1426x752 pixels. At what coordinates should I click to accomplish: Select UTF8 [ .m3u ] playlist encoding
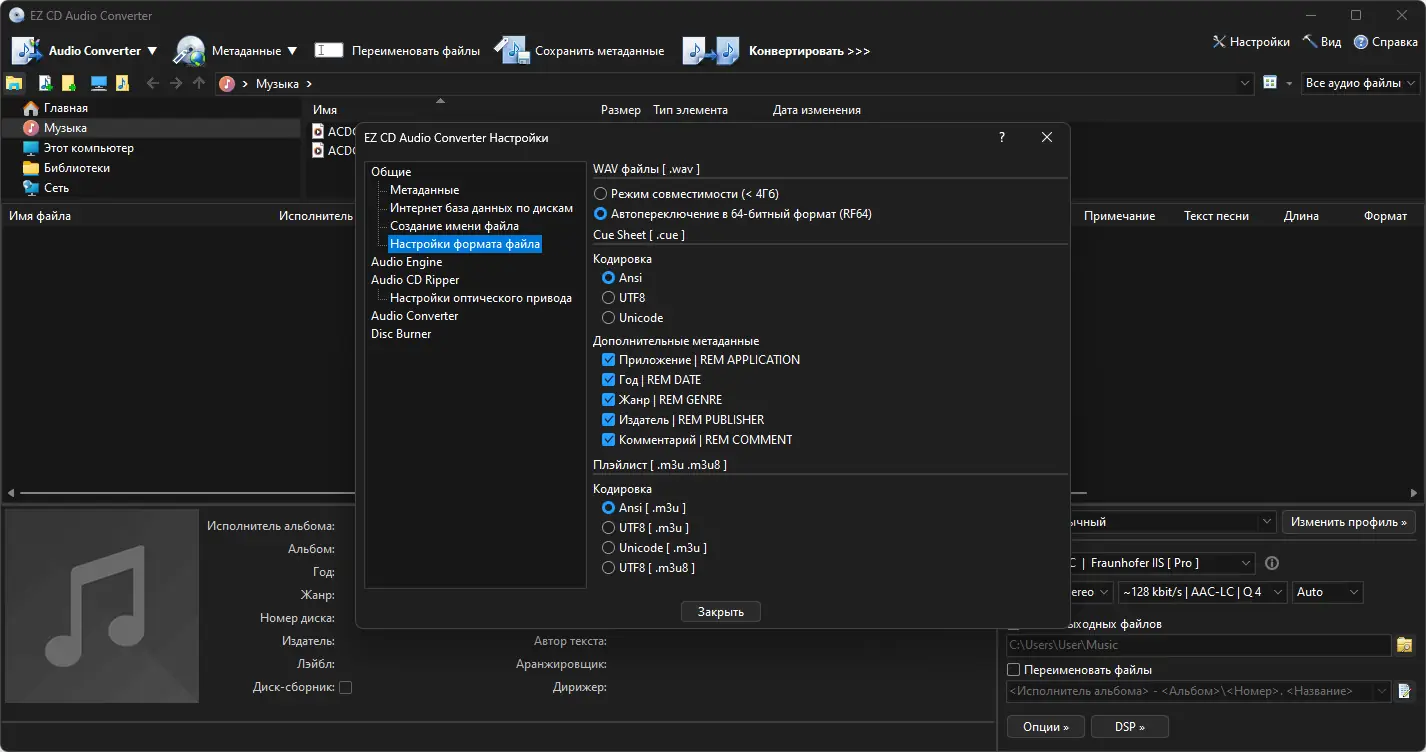pyautogui.click(x=608, y=528)
